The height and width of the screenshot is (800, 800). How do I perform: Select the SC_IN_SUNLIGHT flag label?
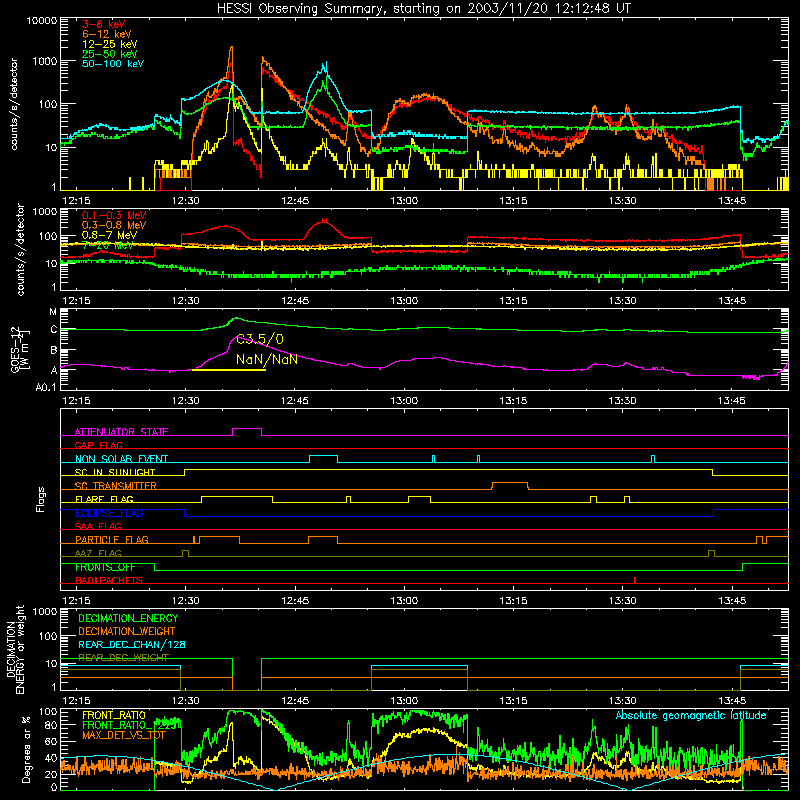(x=115, y=472)
